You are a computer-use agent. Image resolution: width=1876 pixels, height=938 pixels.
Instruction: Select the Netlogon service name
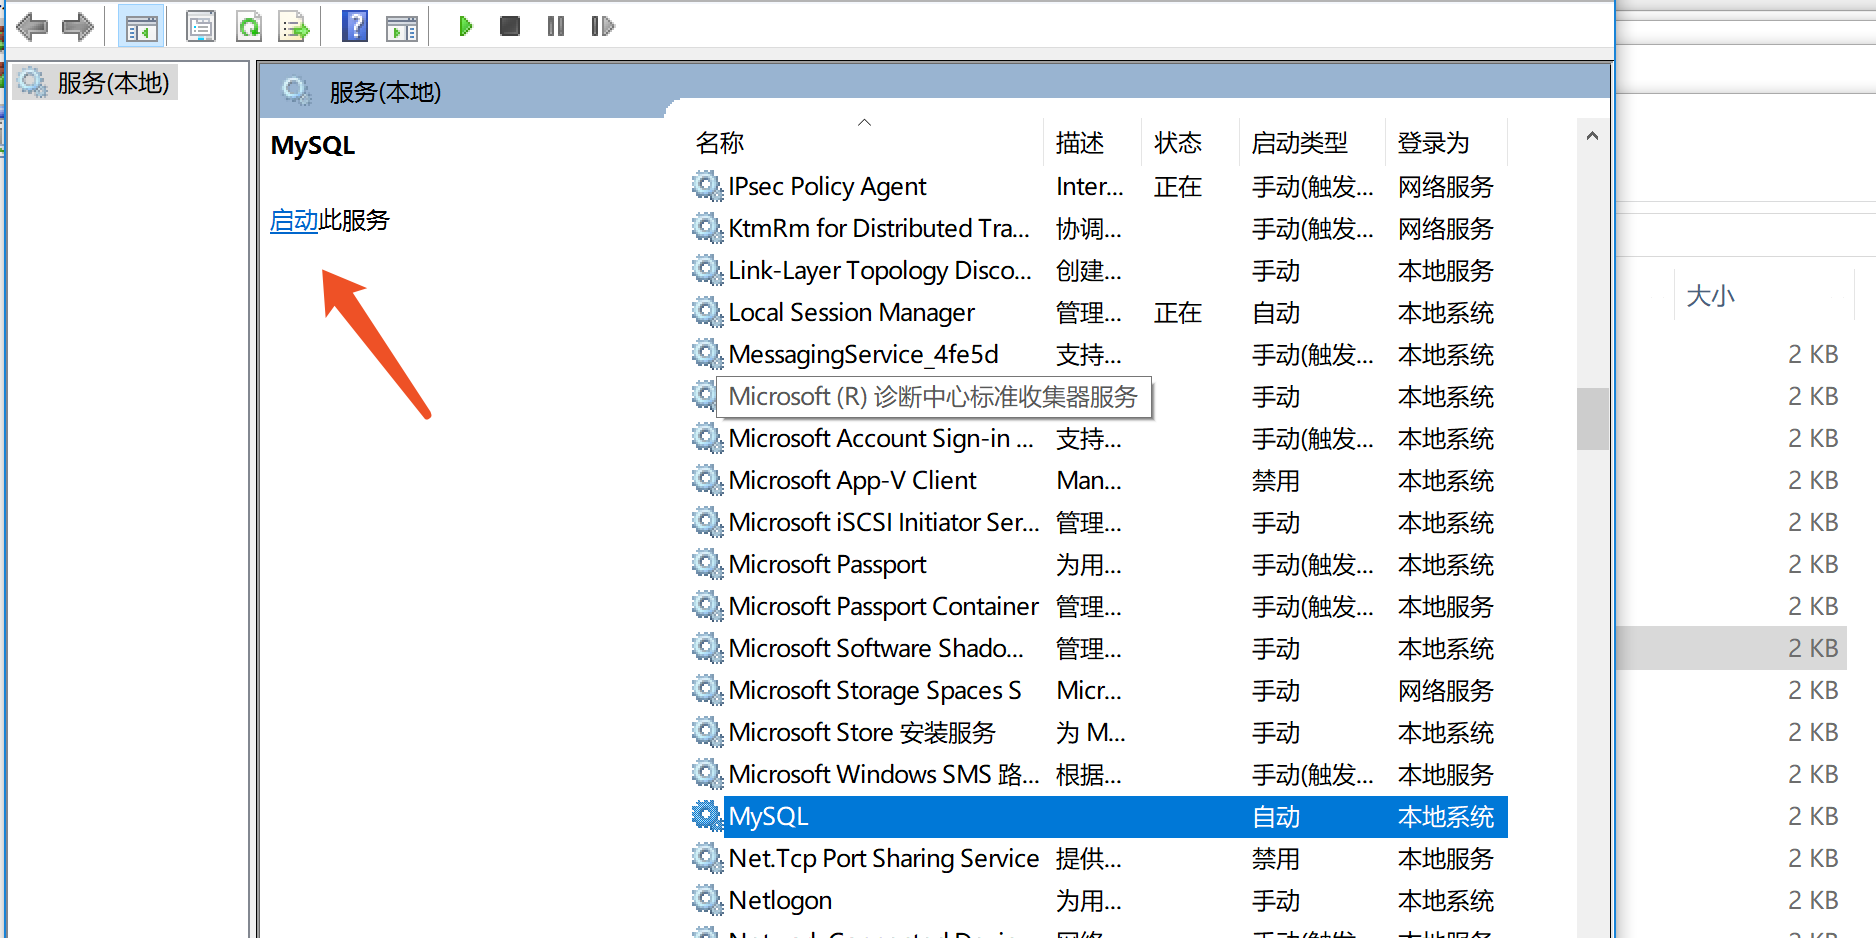[780, 901]
